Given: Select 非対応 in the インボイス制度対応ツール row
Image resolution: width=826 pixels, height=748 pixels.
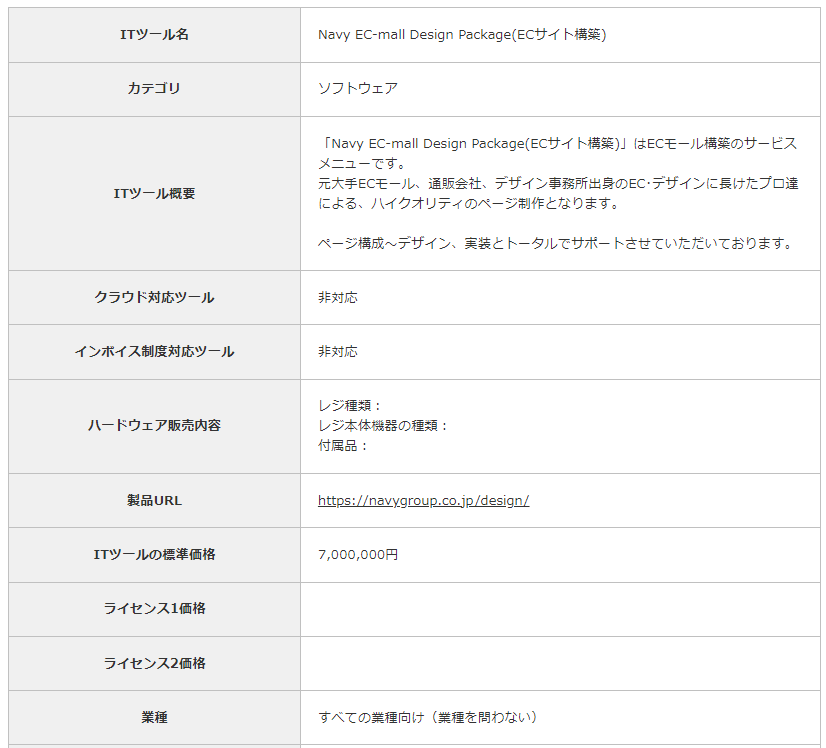Looking at the screenshot, I should [338, 351].
